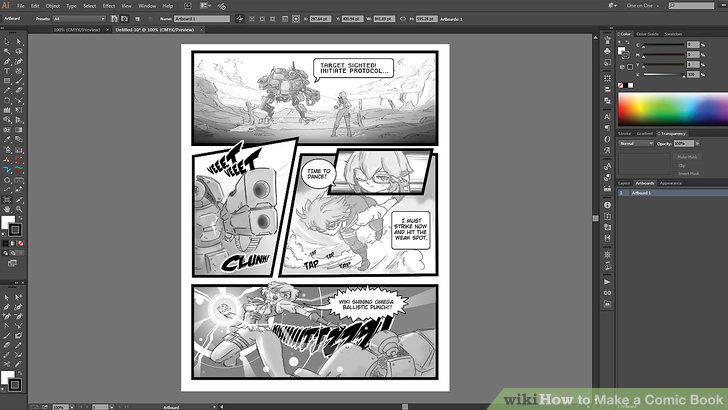Open the Object menu

tap(52, 6)
